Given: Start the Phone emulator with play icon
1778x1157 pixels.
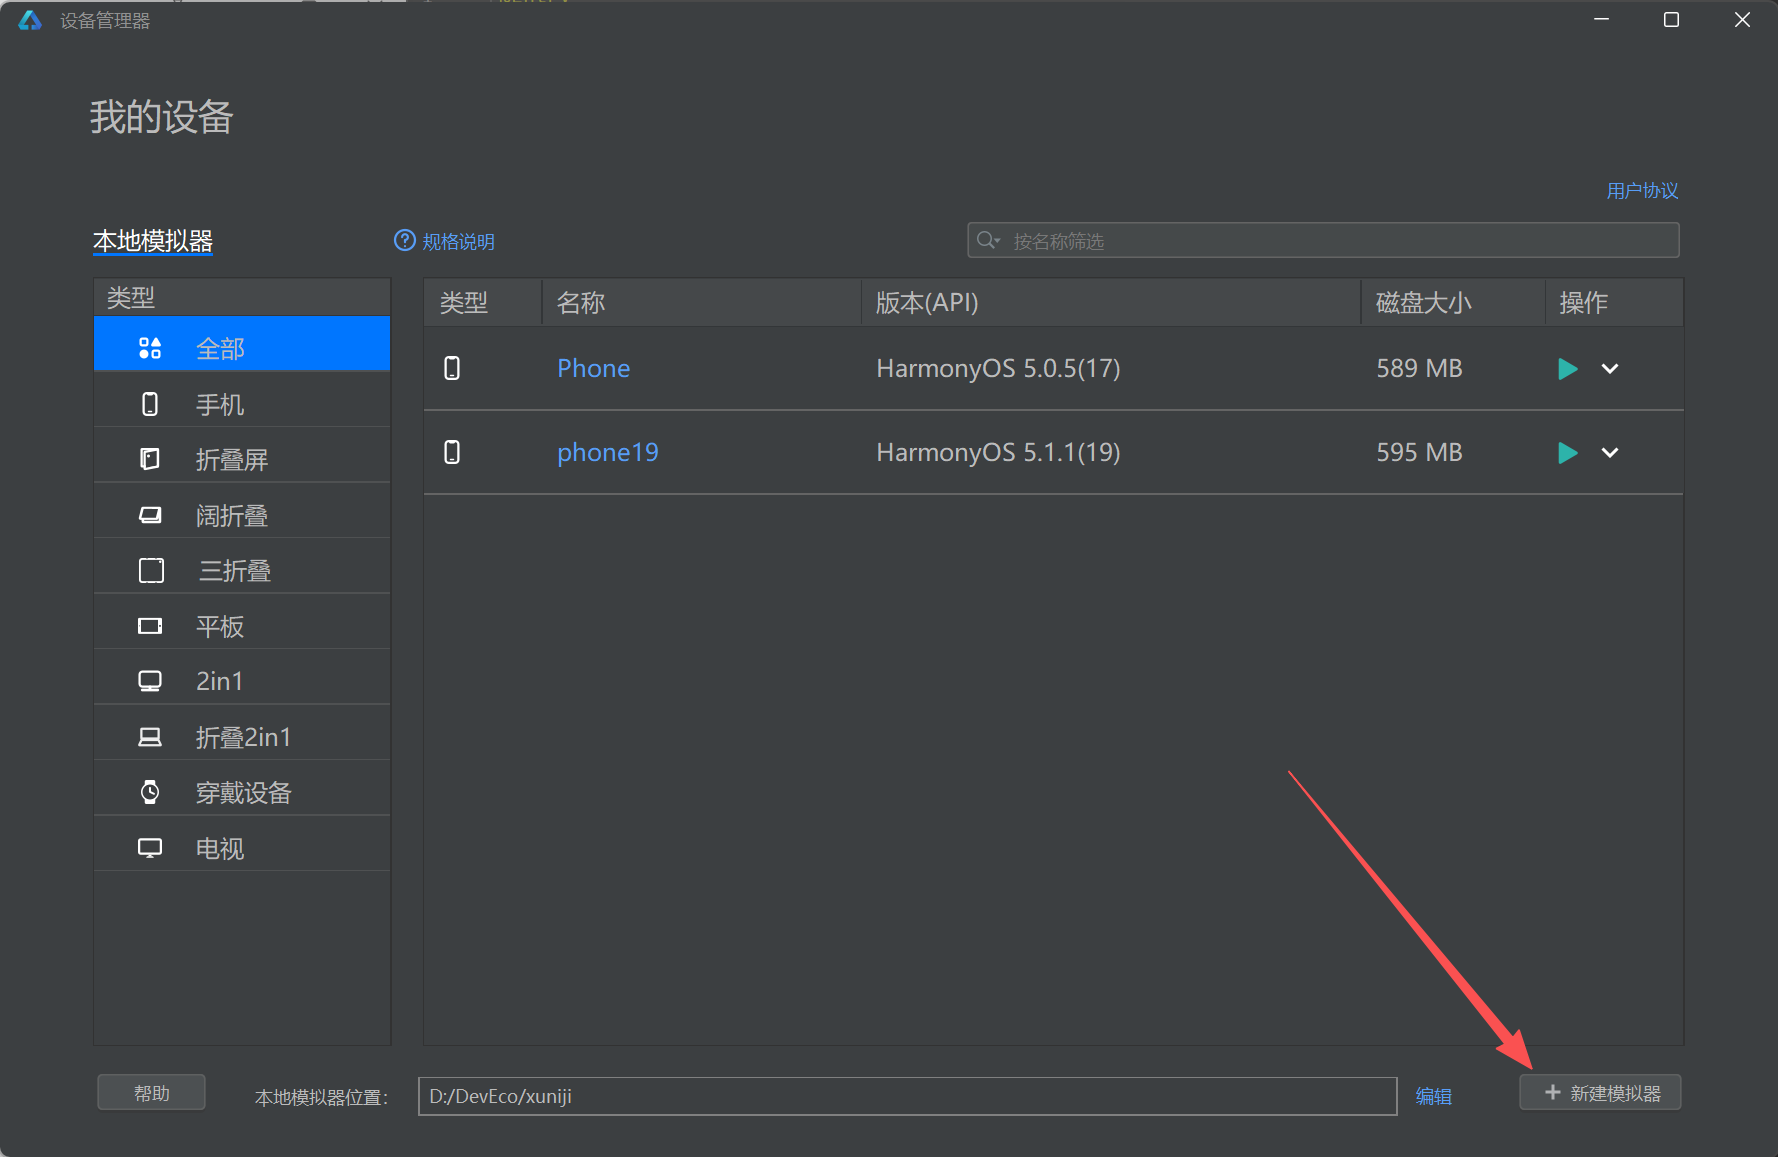Looking at the screenshot, I should click(1567, 369).
